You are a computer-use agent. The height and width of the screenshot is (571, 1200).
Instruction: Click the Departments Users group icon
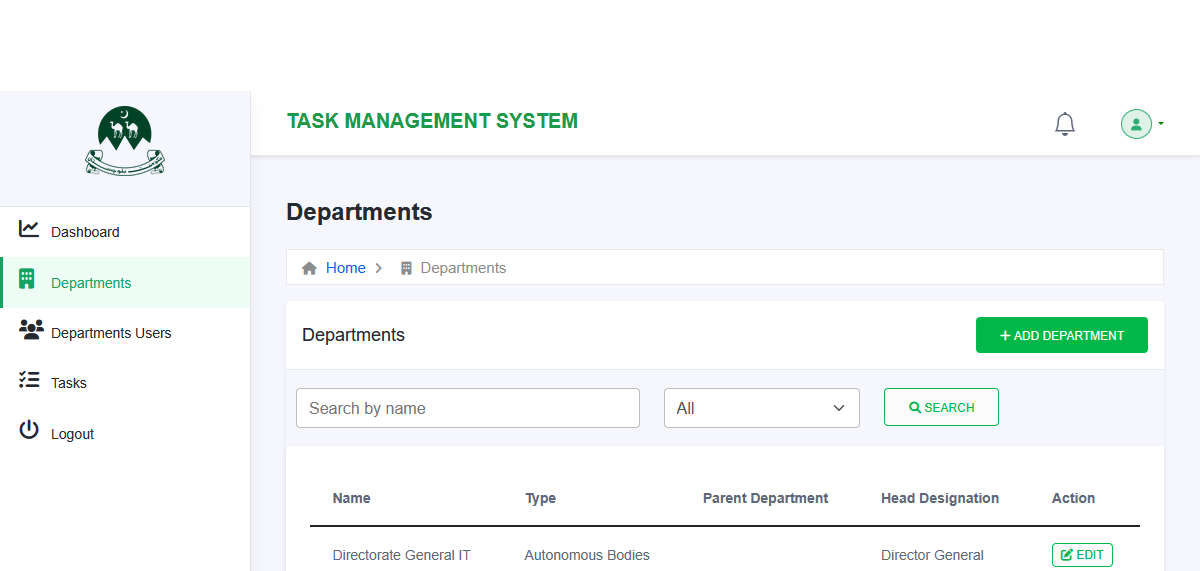[31, 329]
